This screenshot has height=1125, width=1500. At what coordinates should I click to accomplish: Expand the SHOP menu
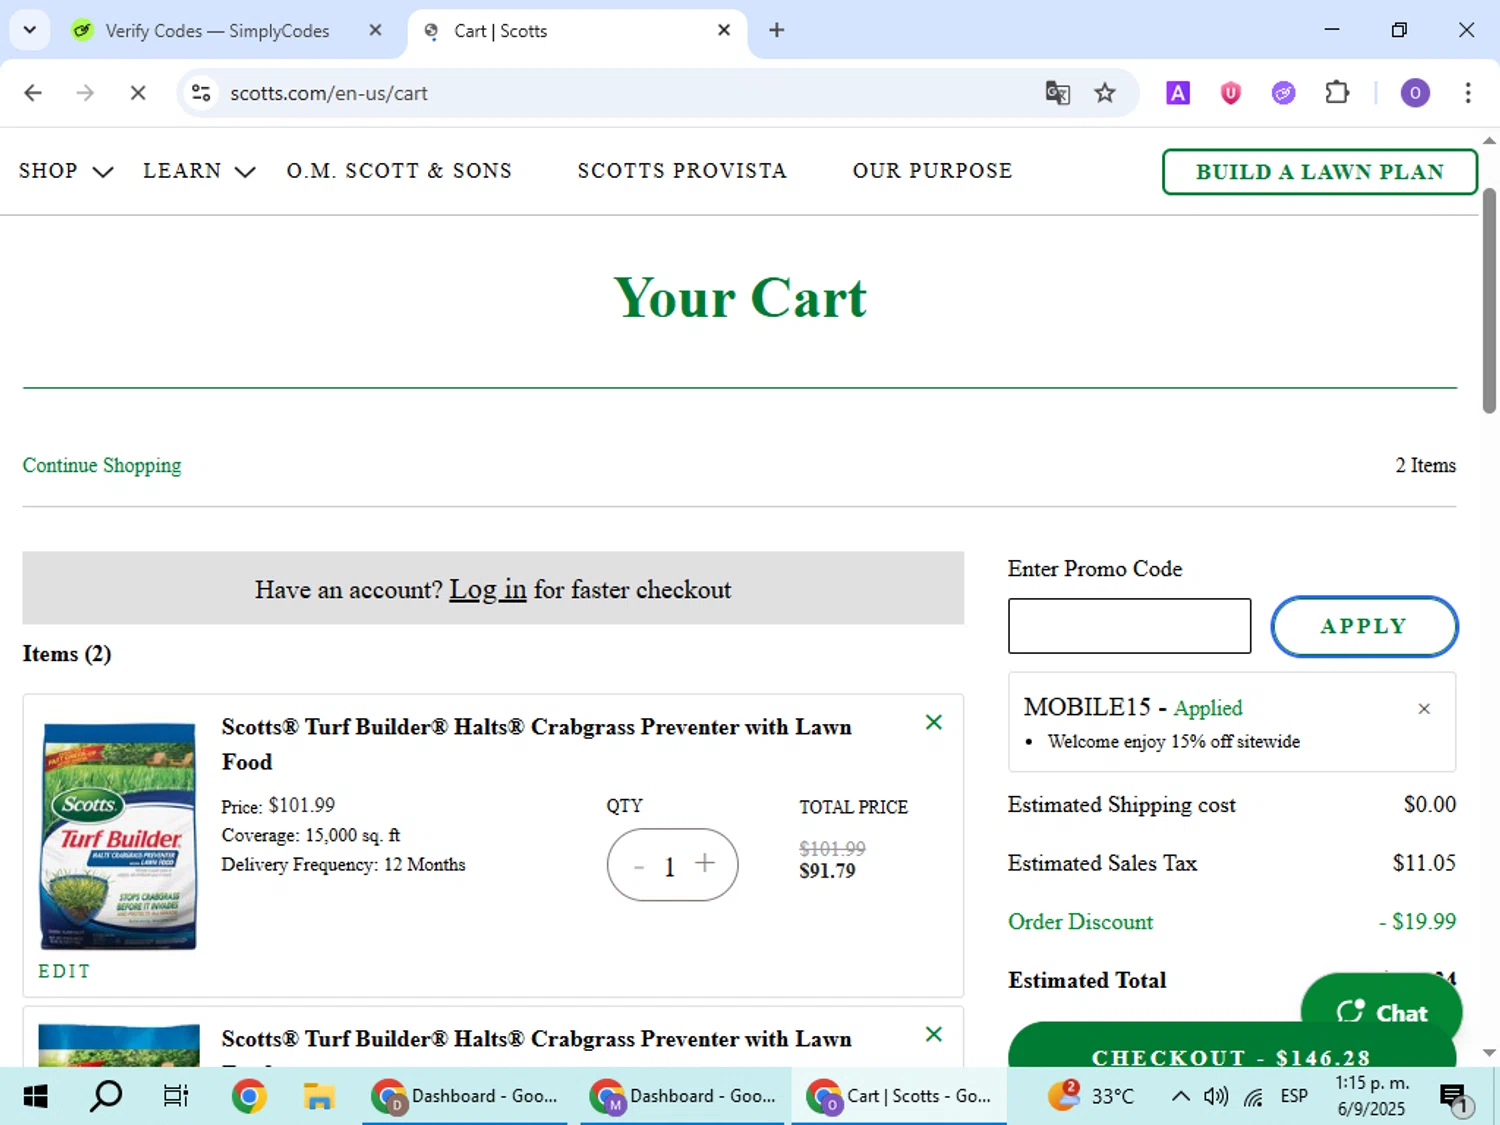(66, 171)
